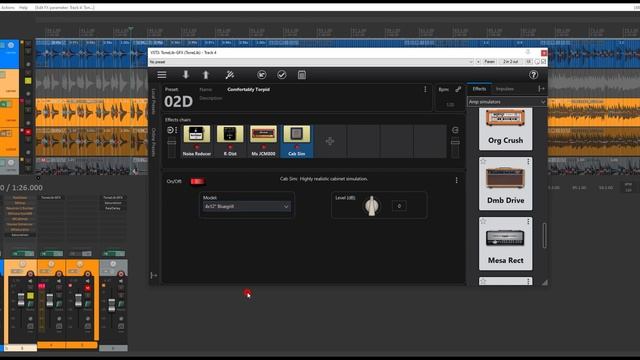Close the ToneLib FX window
The height and width of the screenshot is (360, 640).
[544, 53]
